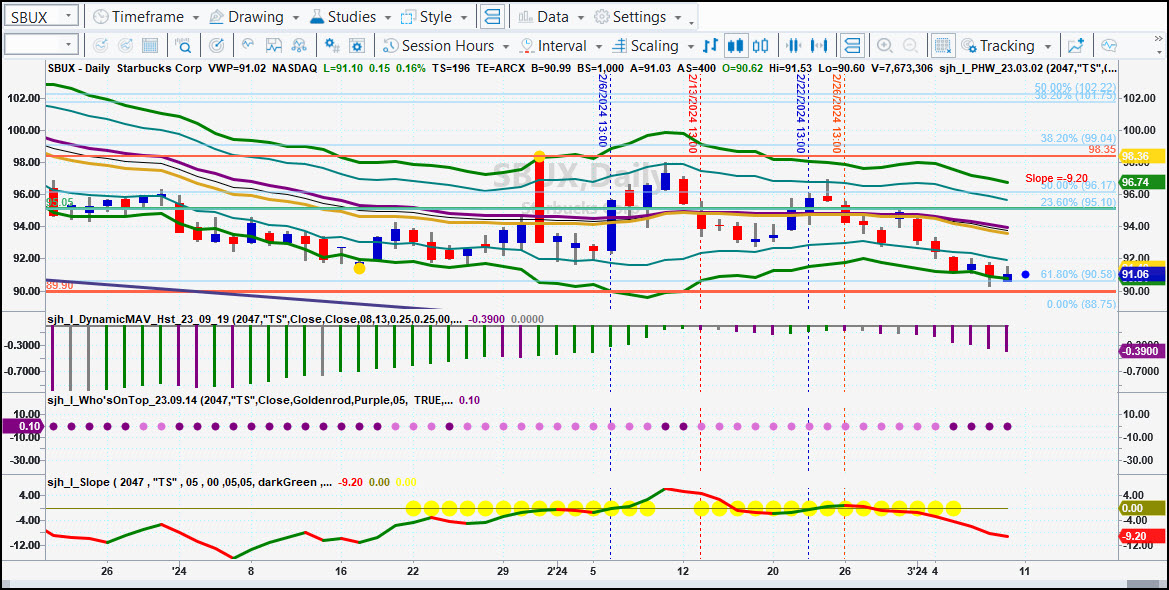Click the second dimmed chart icon in second toolbar
The image size is (1169, 590).
[x=125, y=45]
